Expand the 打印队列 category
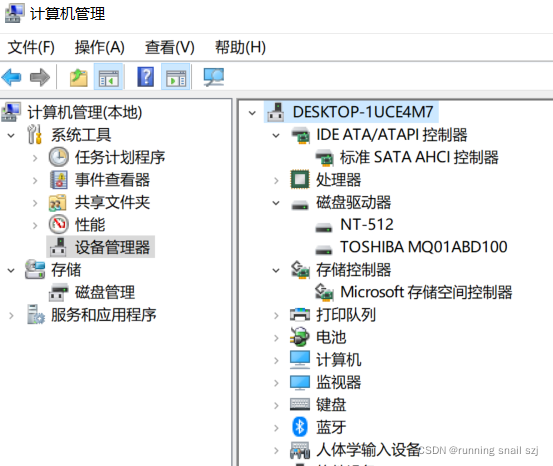 [x=276, y=315]
